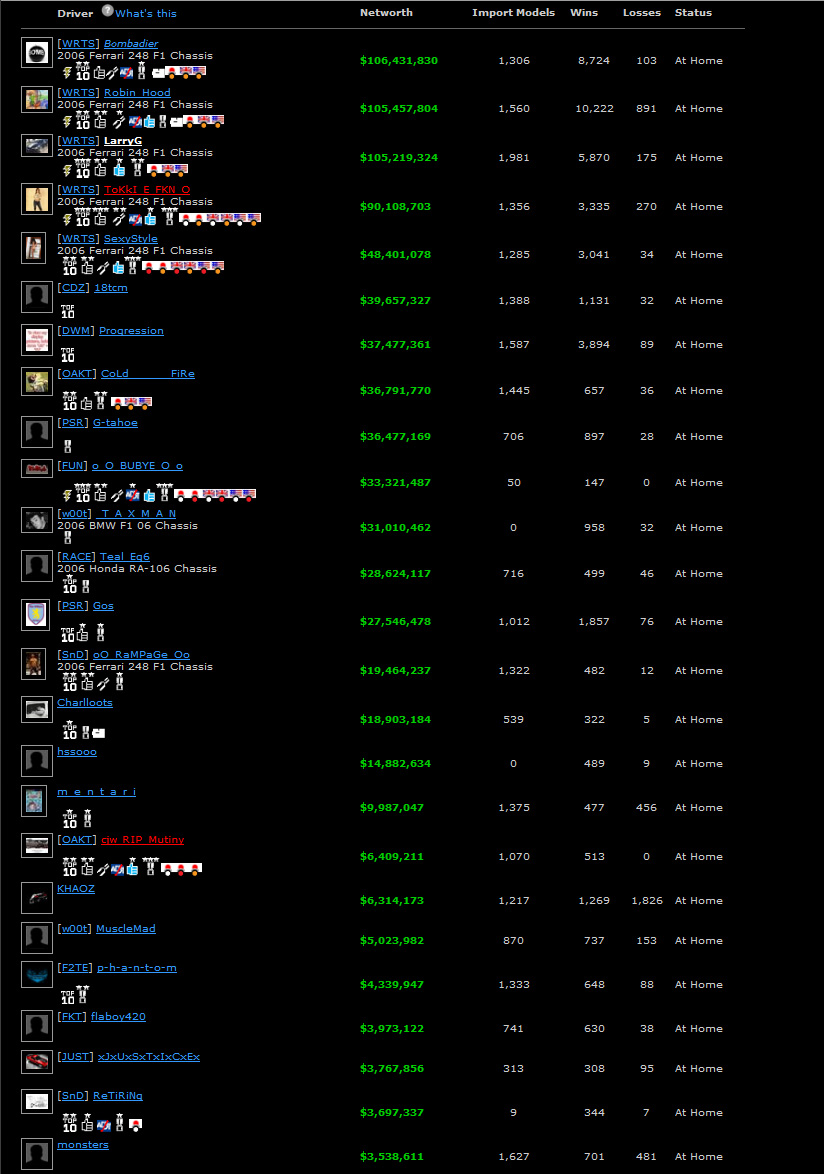The image size is (824, 1174).
Task: Click the medal badge under G-tahoe
Action: [x=68, y=447]
